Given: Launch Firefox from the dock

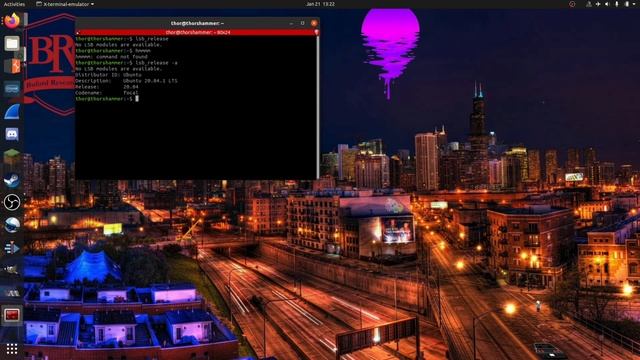Looking at the screenshot, I should [x=12, y=20].
